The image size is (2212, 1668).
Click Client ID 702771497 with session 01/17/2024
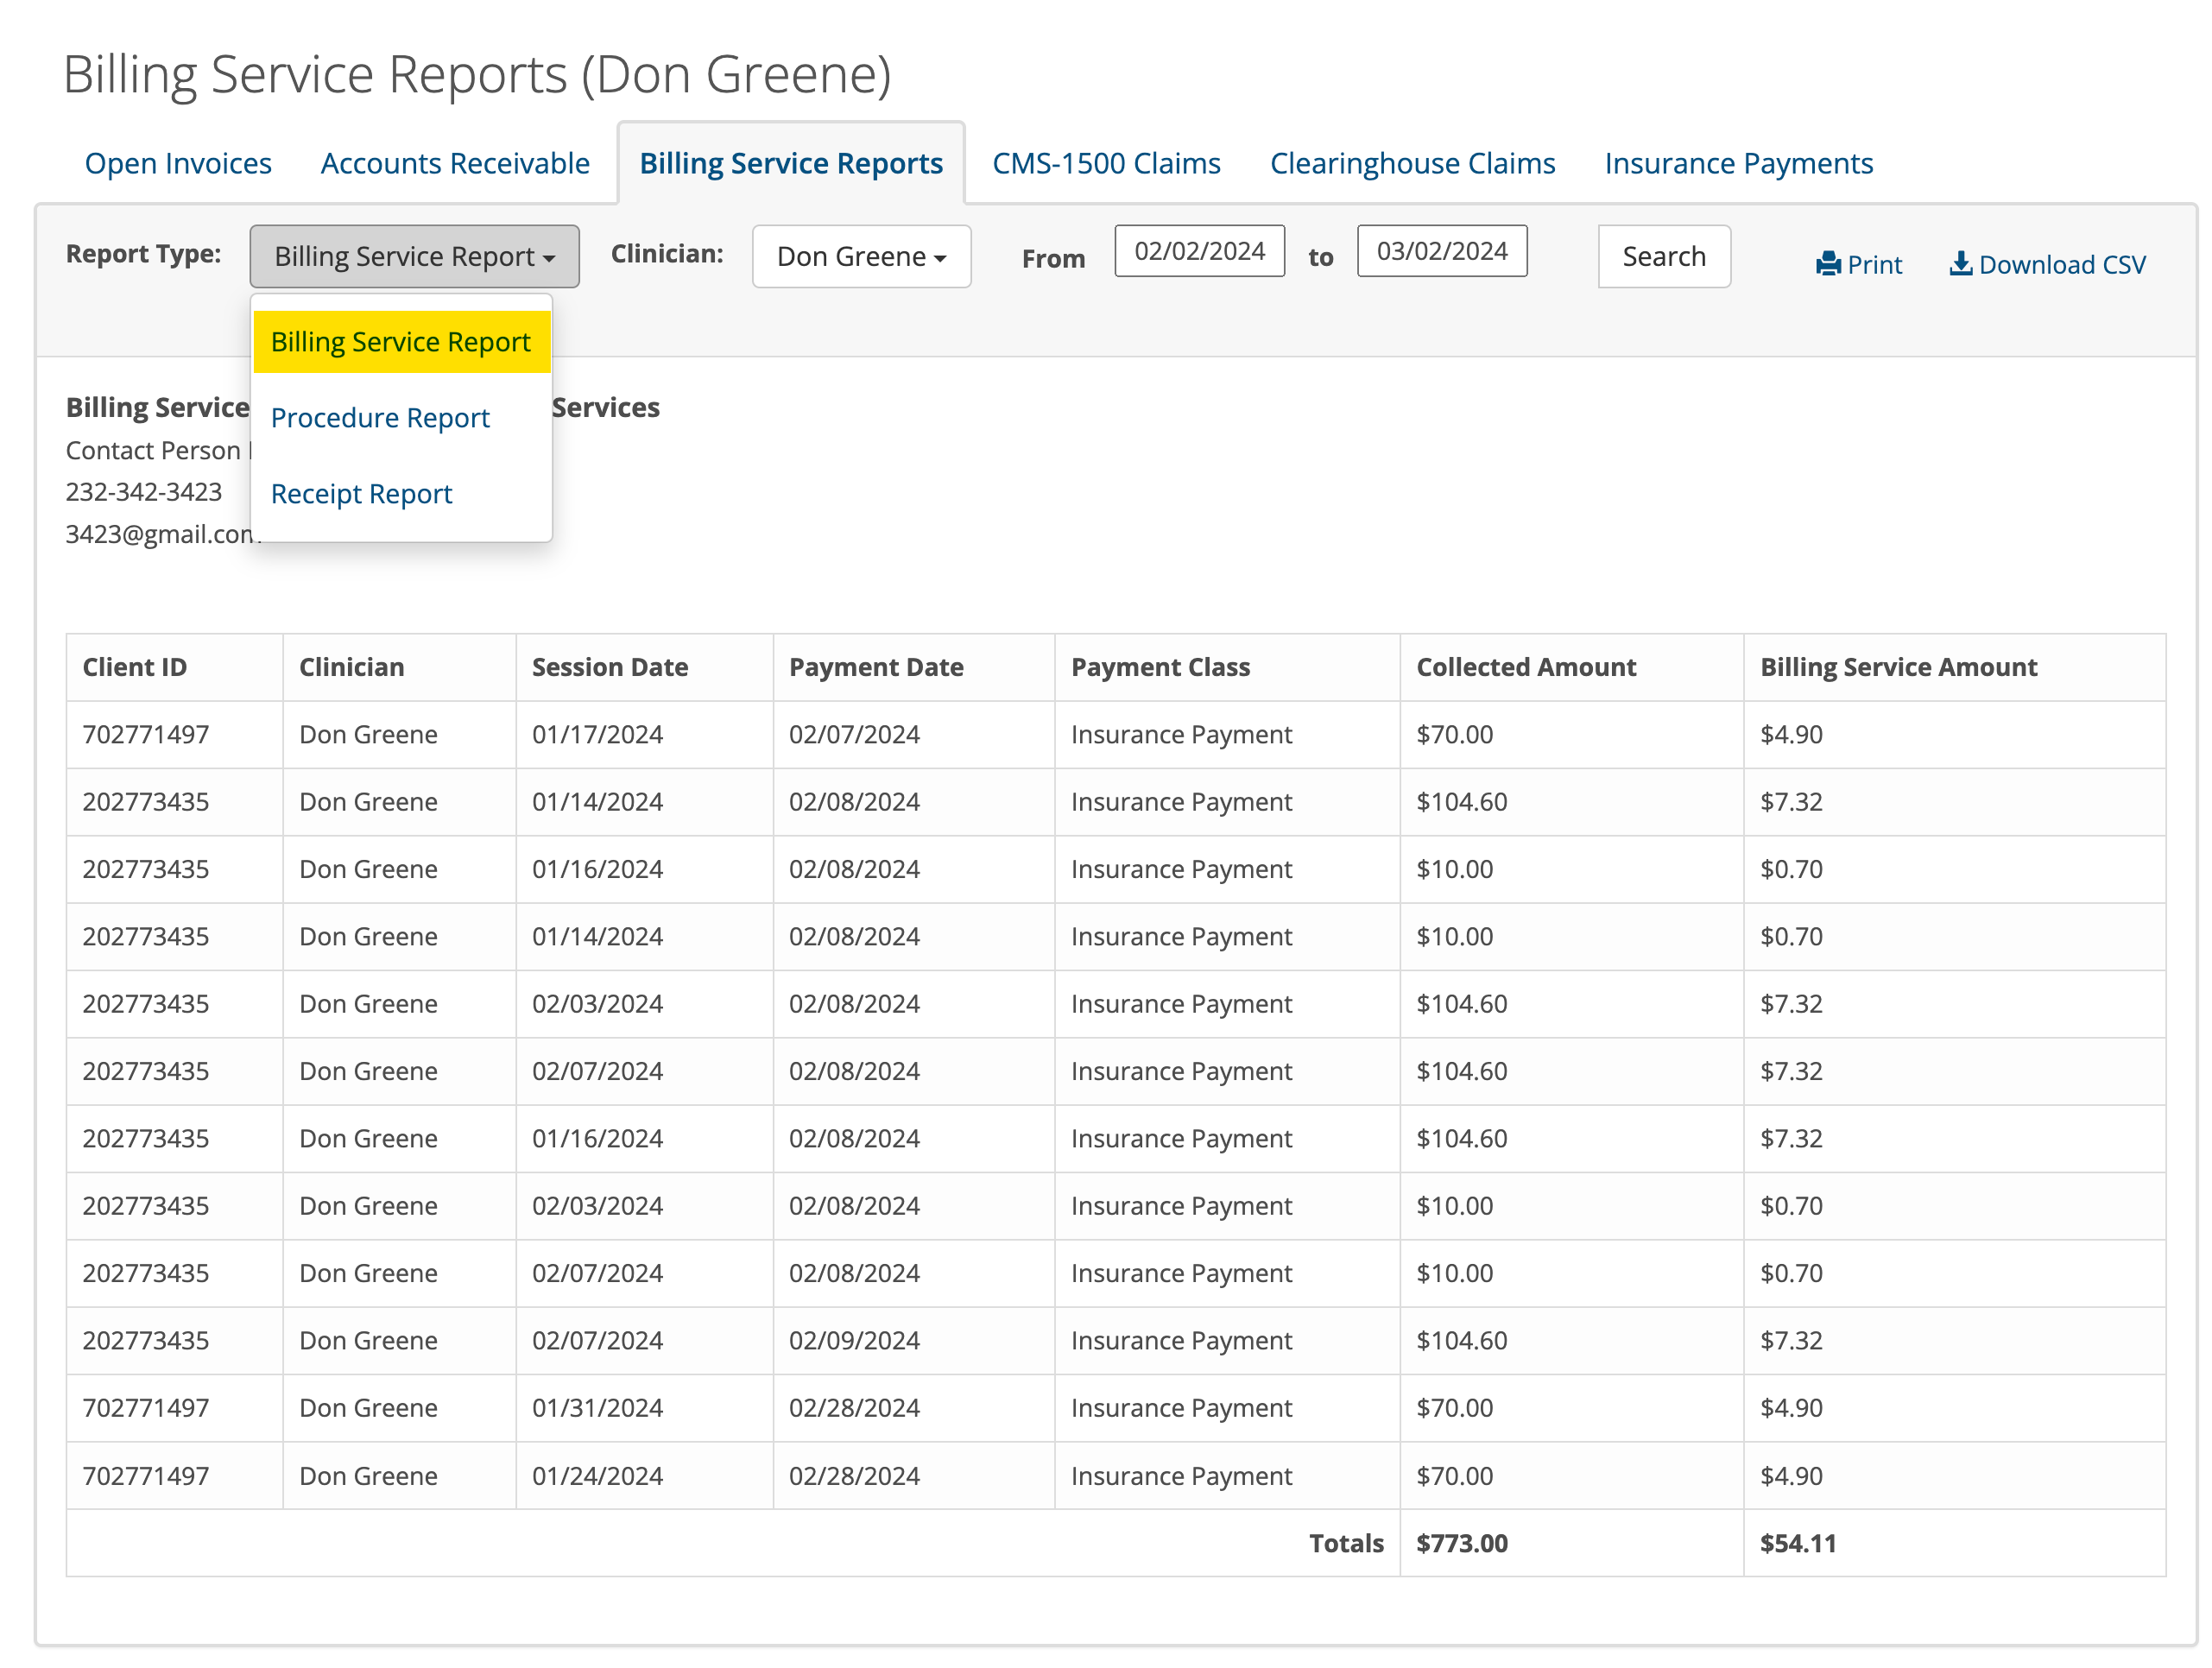coord(145,734)
